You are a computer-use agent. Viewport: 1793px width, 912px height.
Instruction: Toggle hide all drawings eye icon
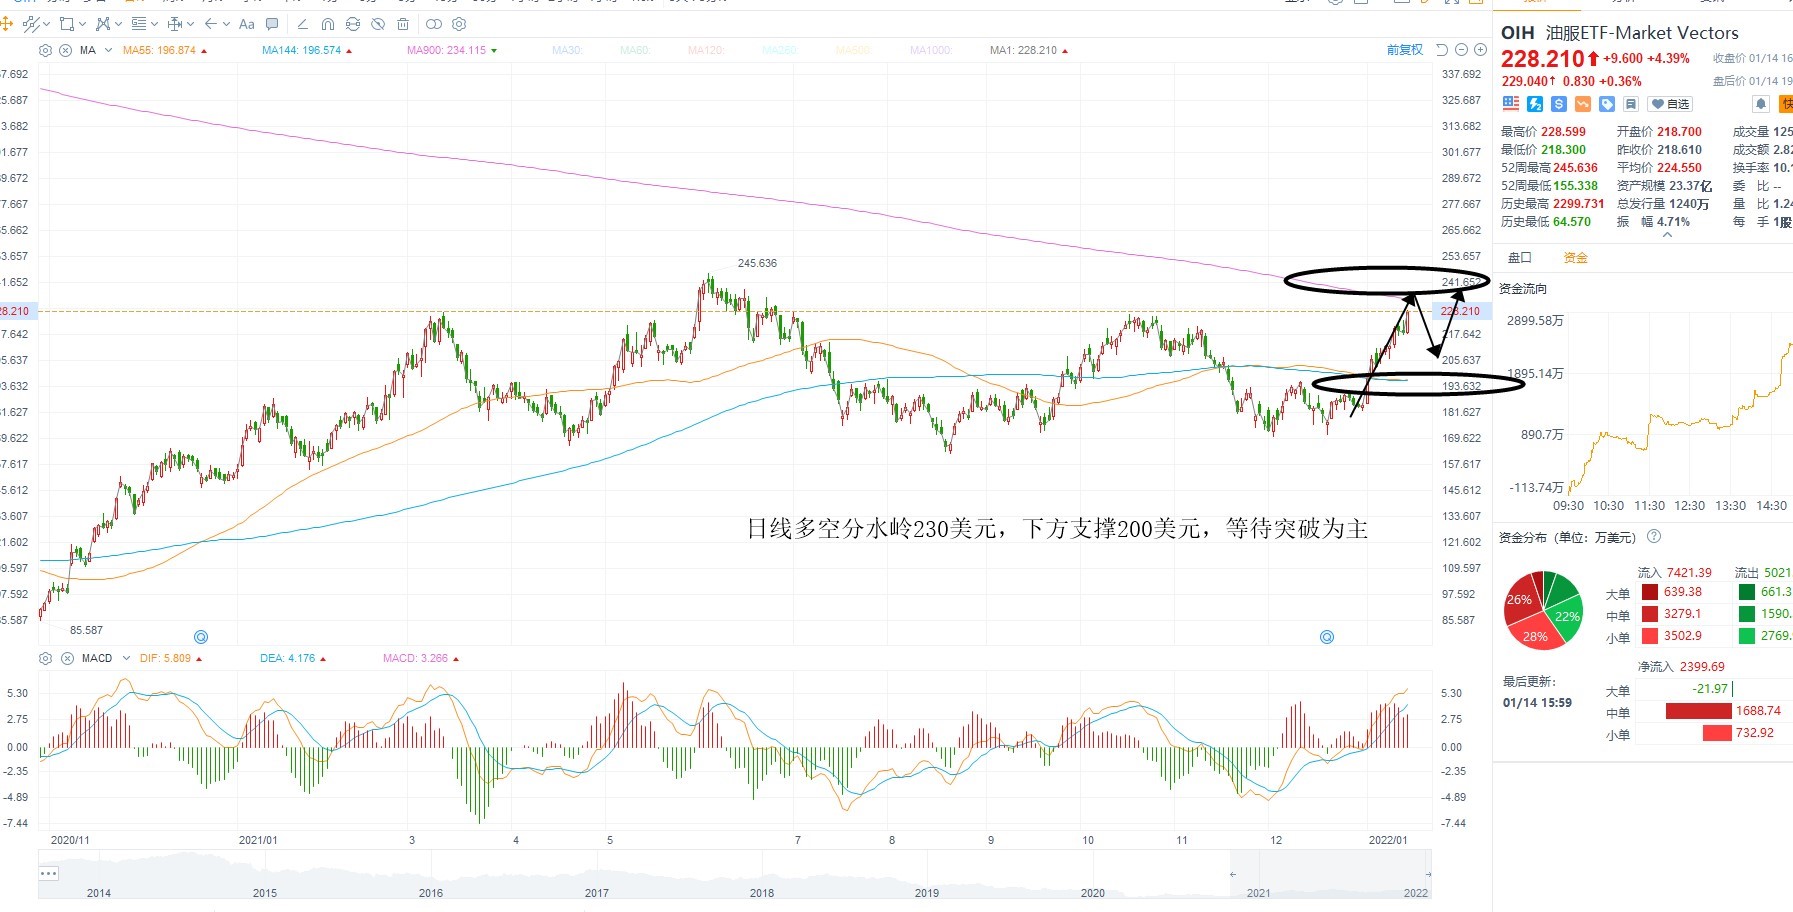point(378,24)
